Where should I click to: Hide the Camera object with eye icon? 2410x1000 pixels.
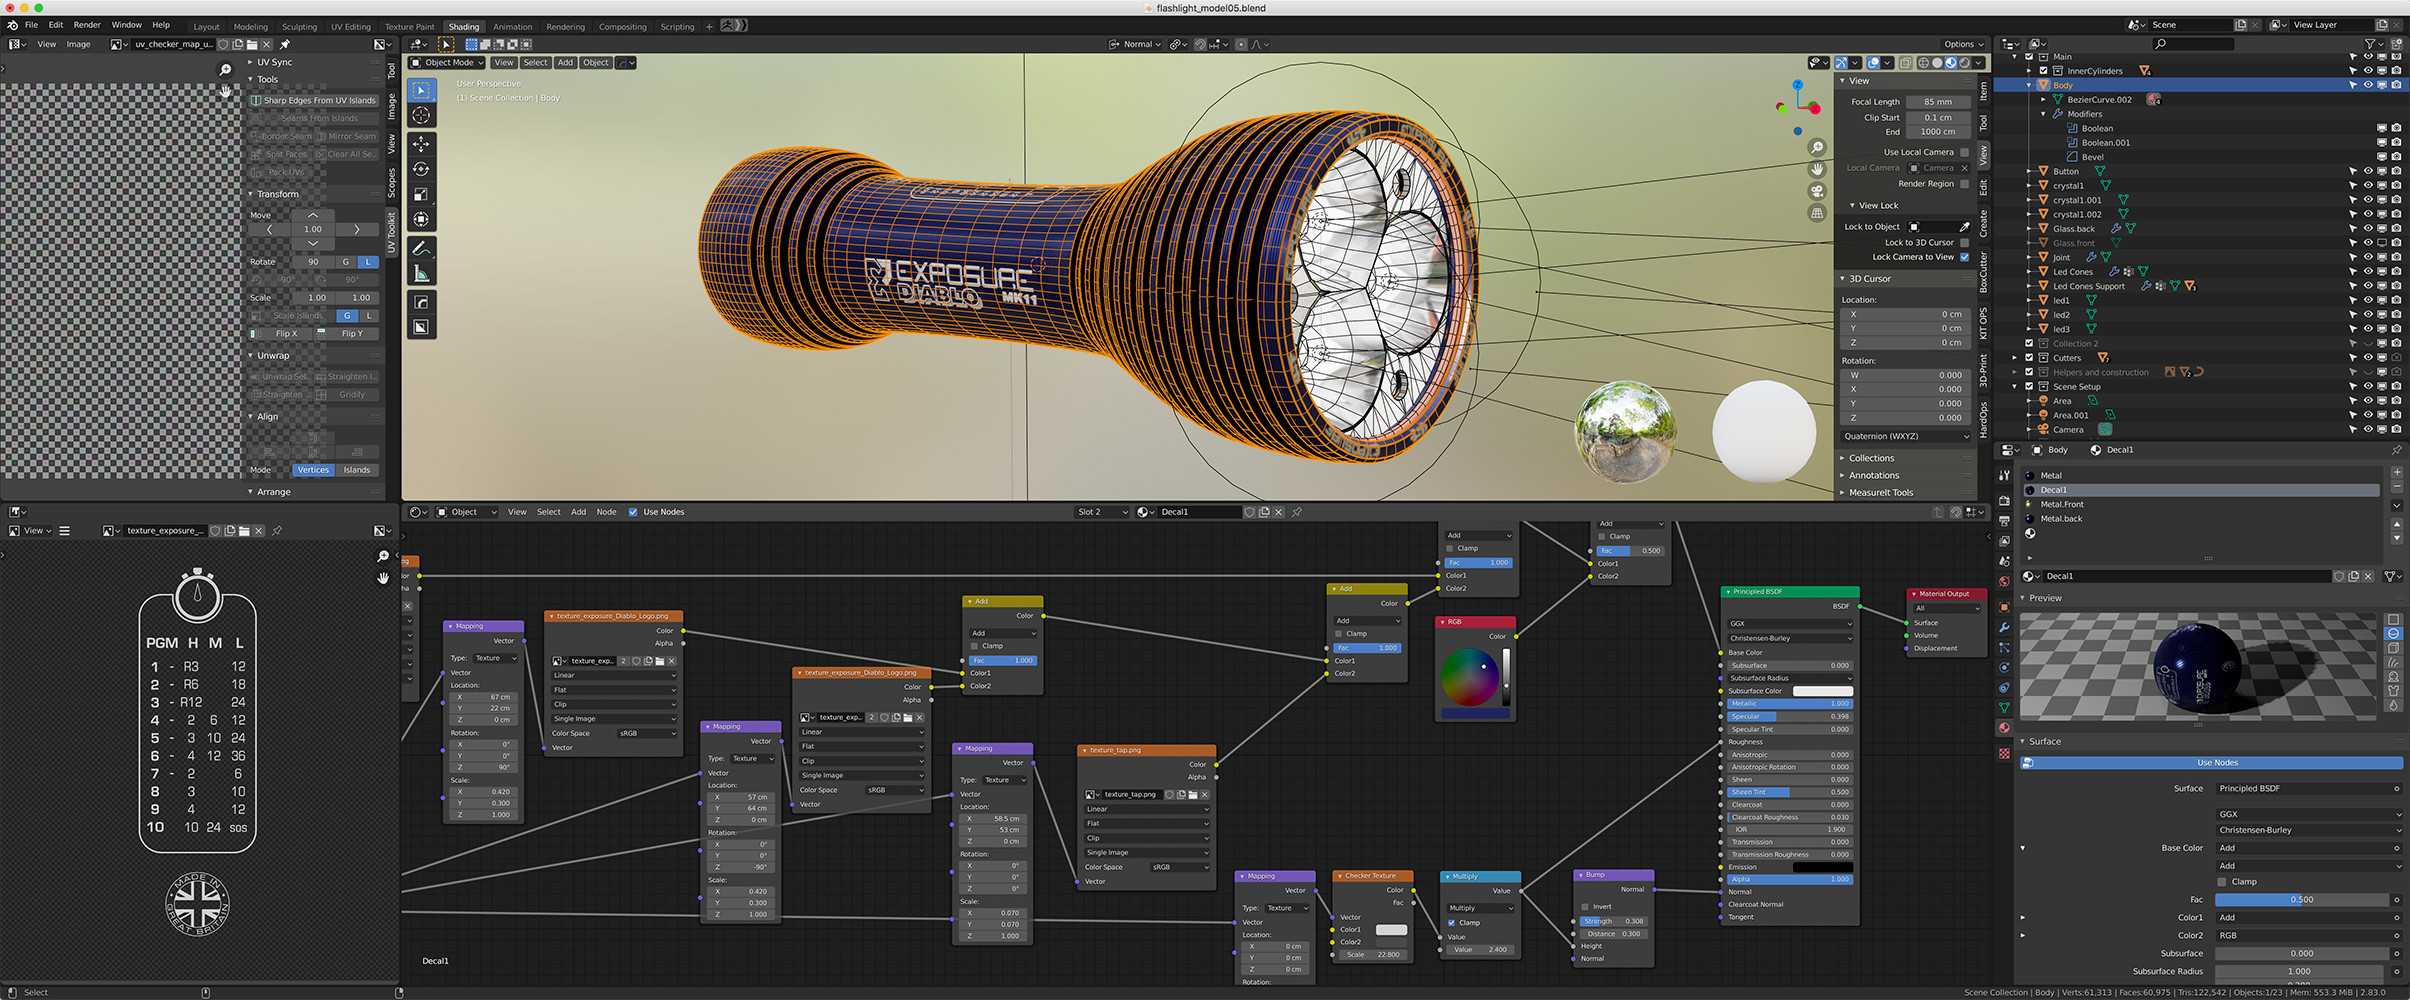[x=2367, y=430]
